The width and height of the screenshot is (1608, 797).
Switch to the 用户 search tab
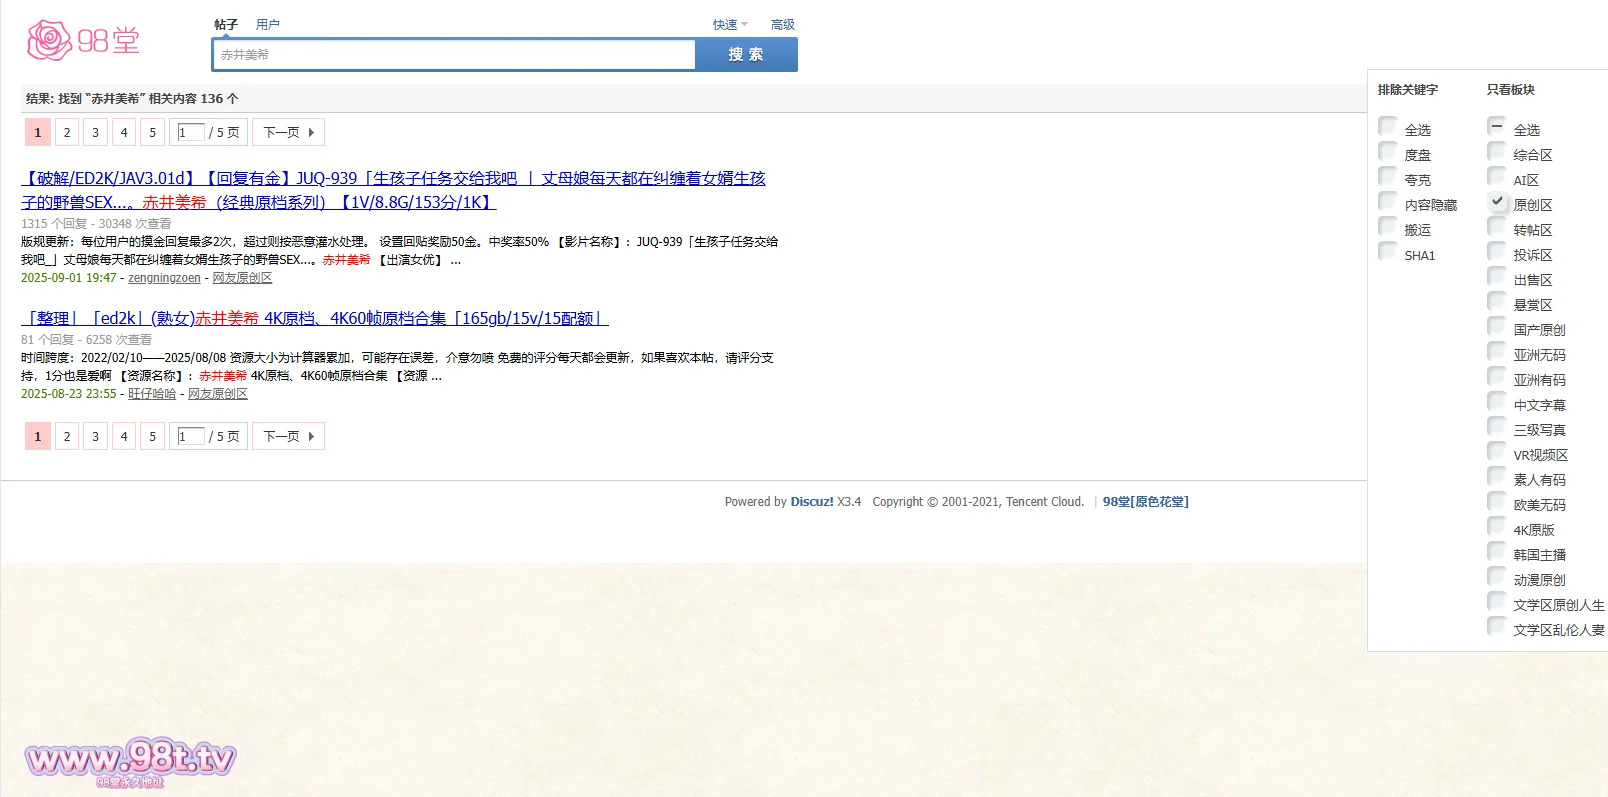pyautogui.click(x=267, y=25)
